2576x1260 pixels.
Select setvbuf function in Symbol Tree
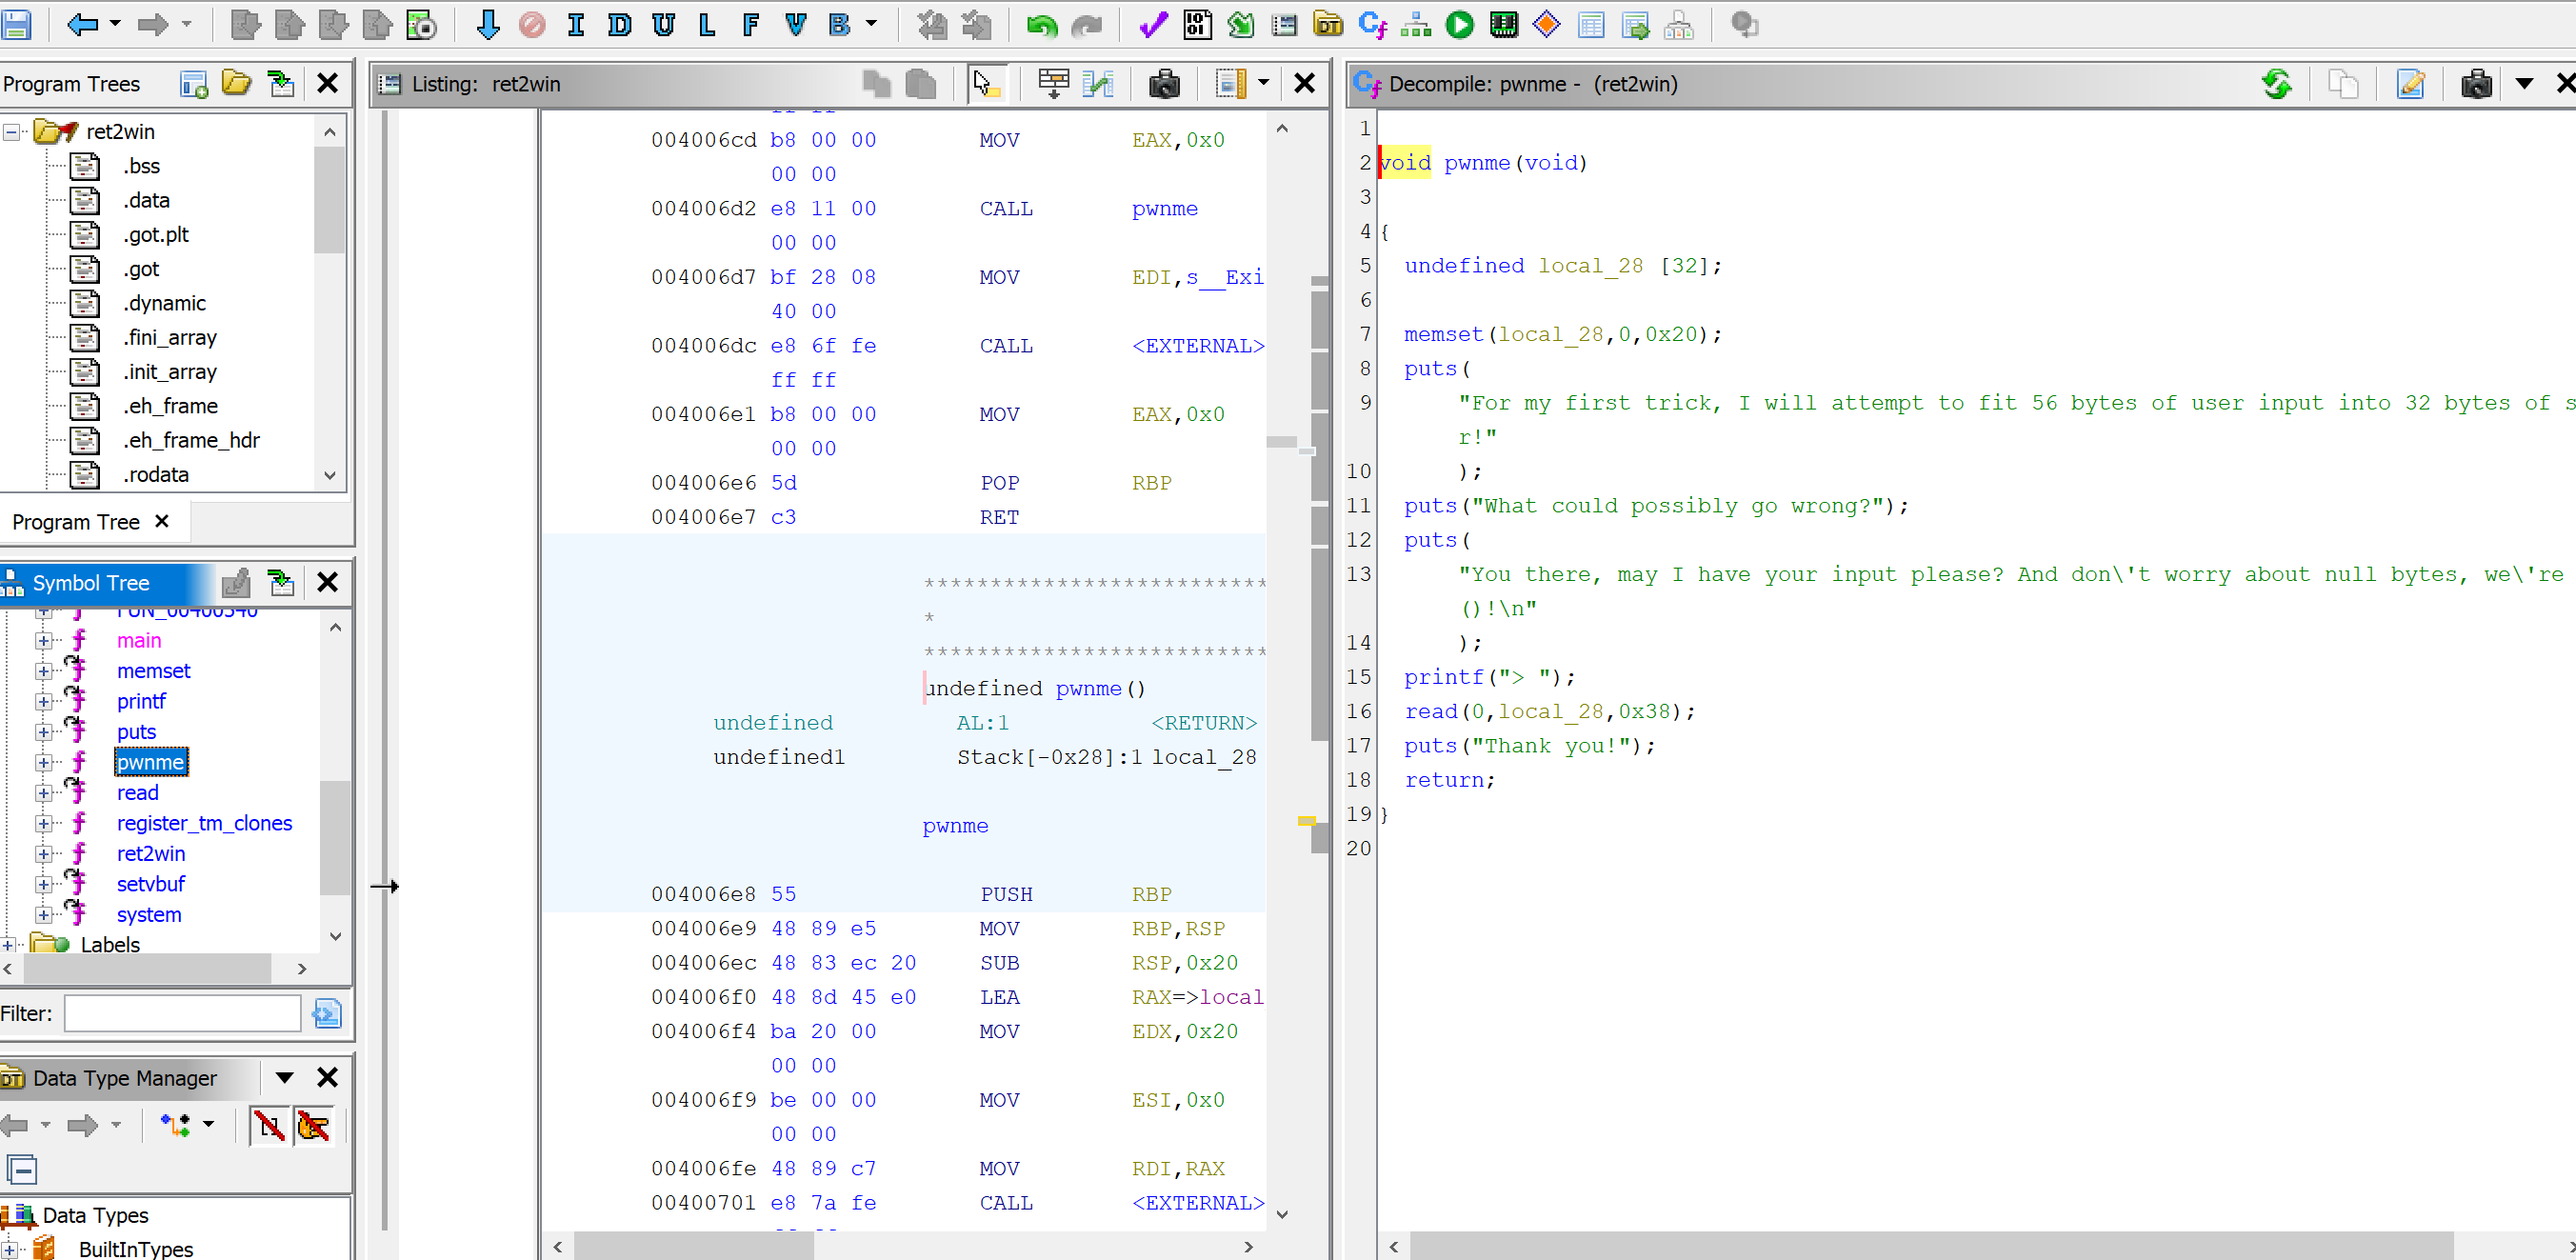click(x=151, y=885)
